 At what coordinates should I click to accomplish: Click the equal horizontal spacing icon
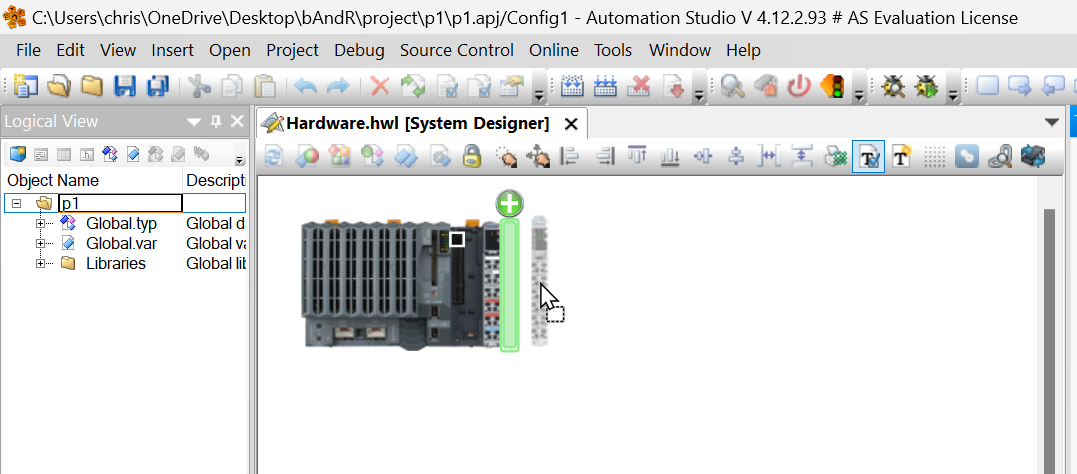[x=768, y=157]
